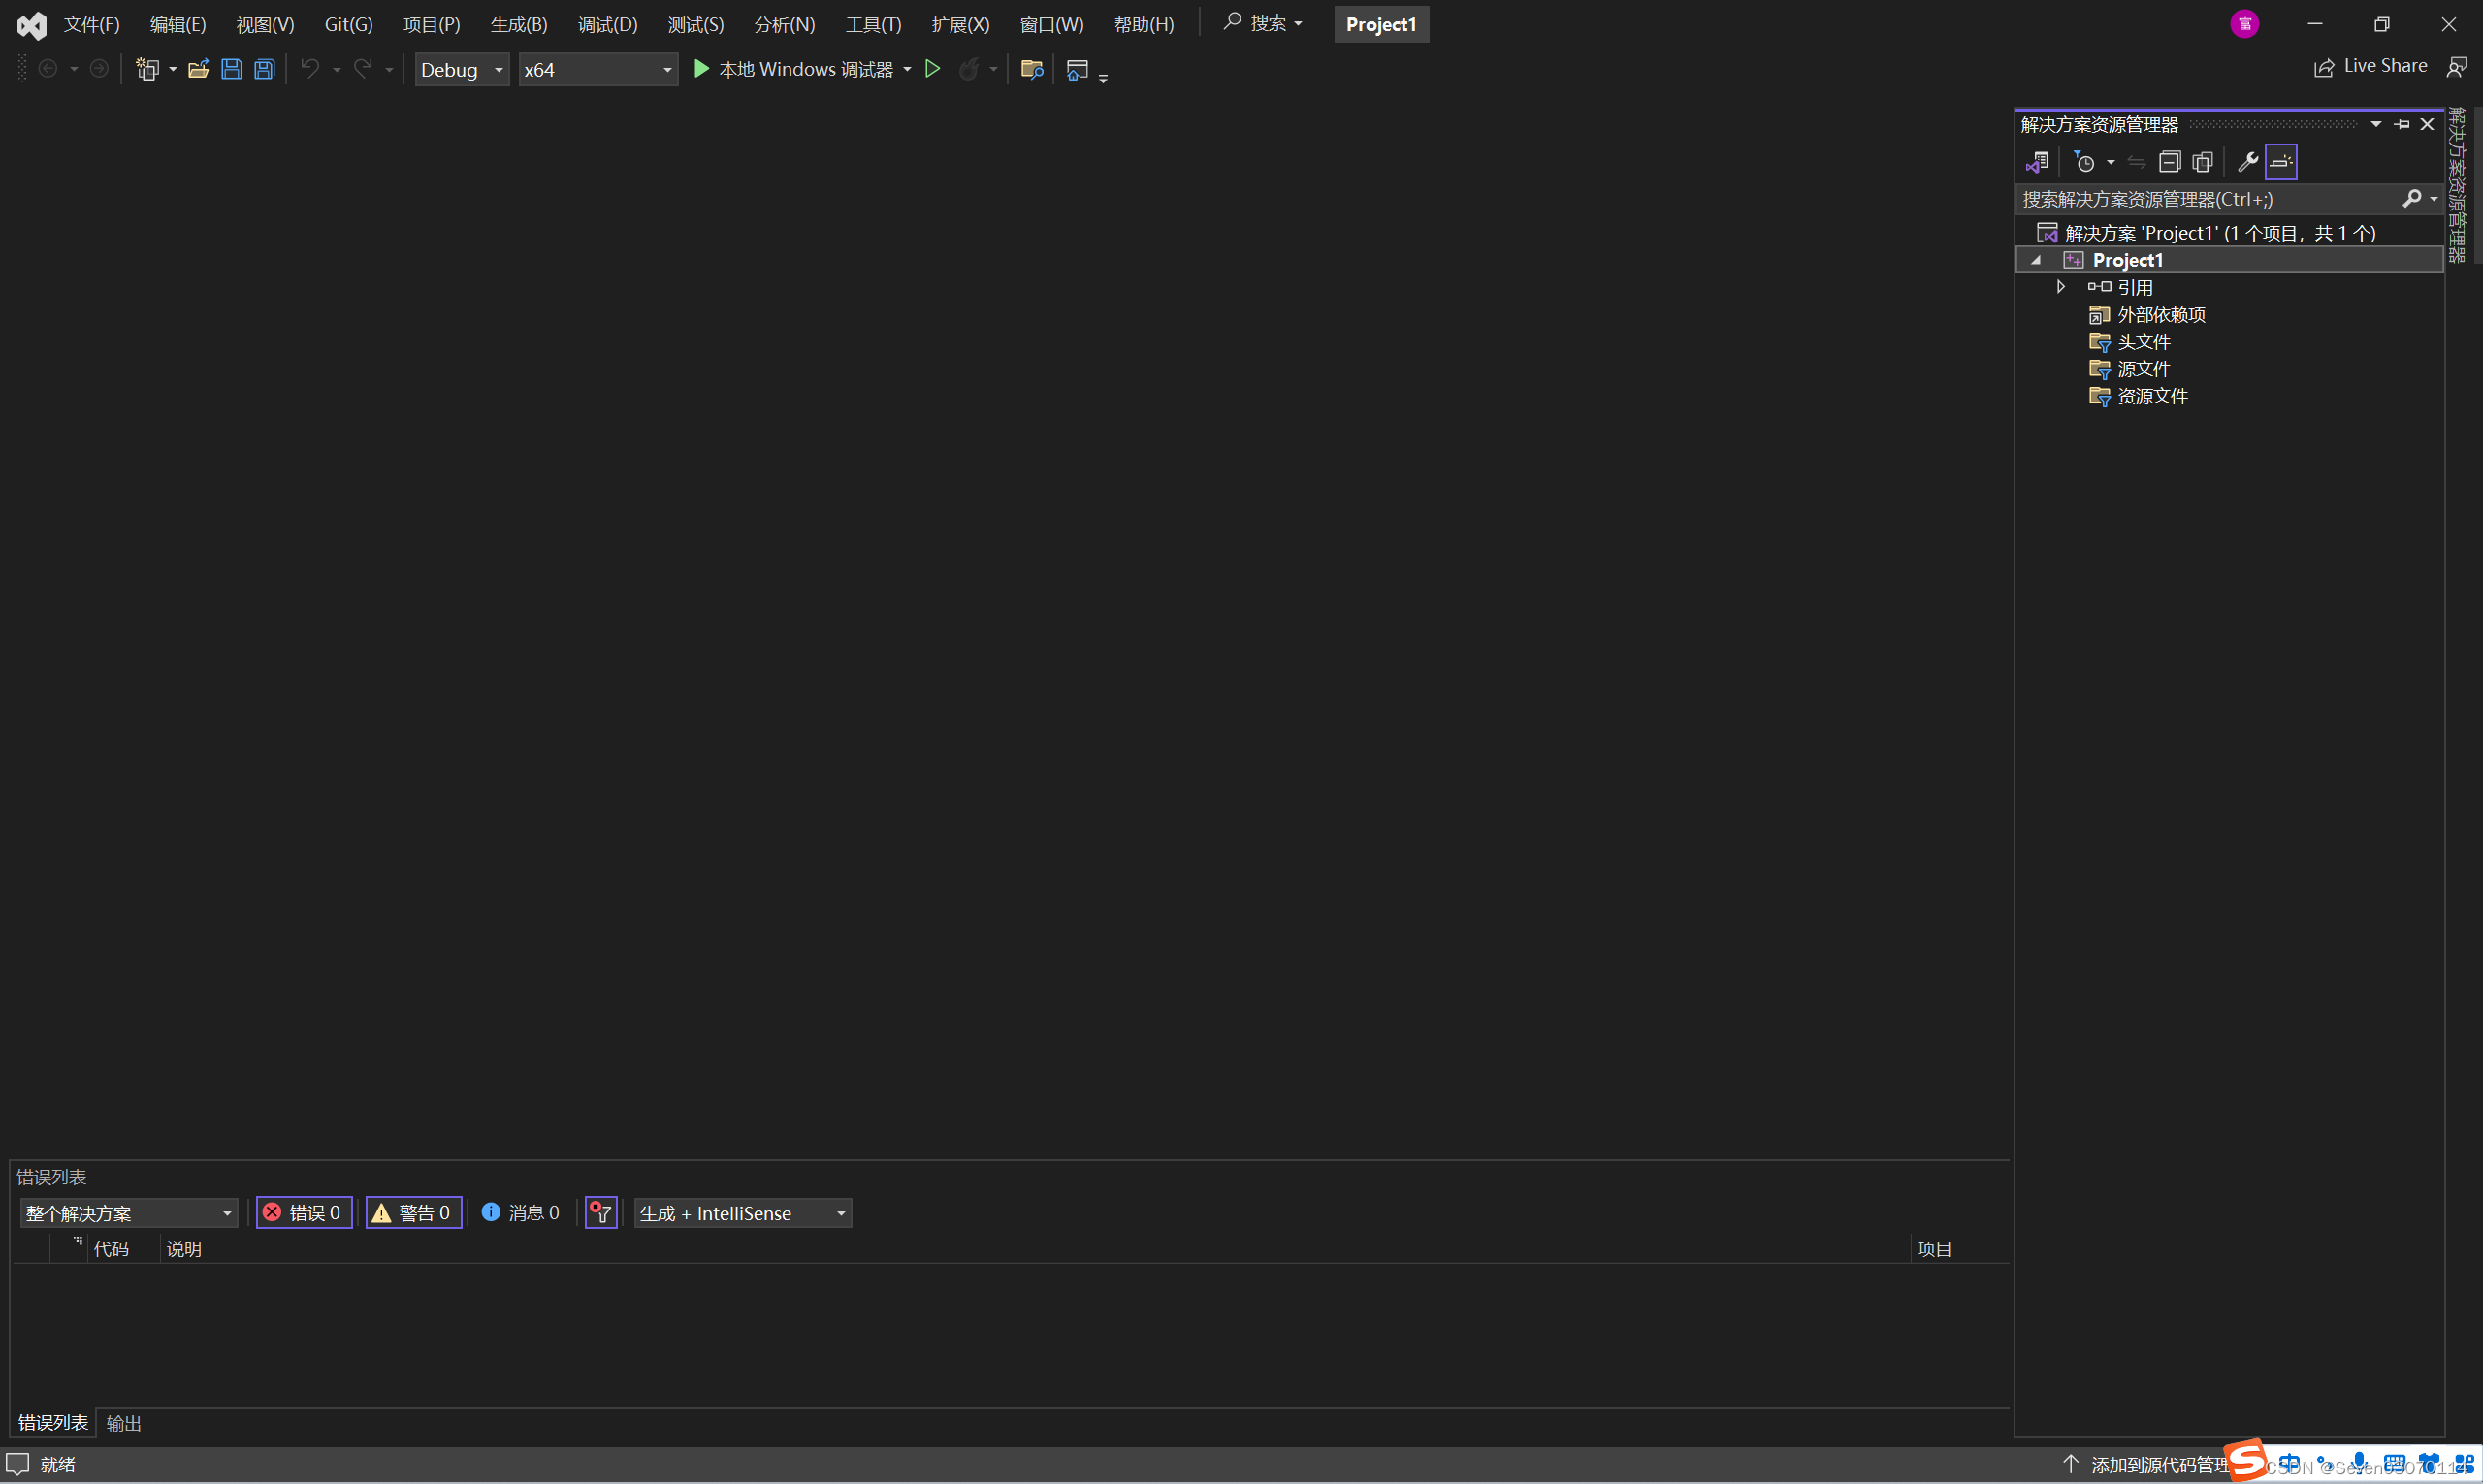Select the 源文件 source files folder
Screen dimensions: 2483x1484
(x=2143, y=369)
